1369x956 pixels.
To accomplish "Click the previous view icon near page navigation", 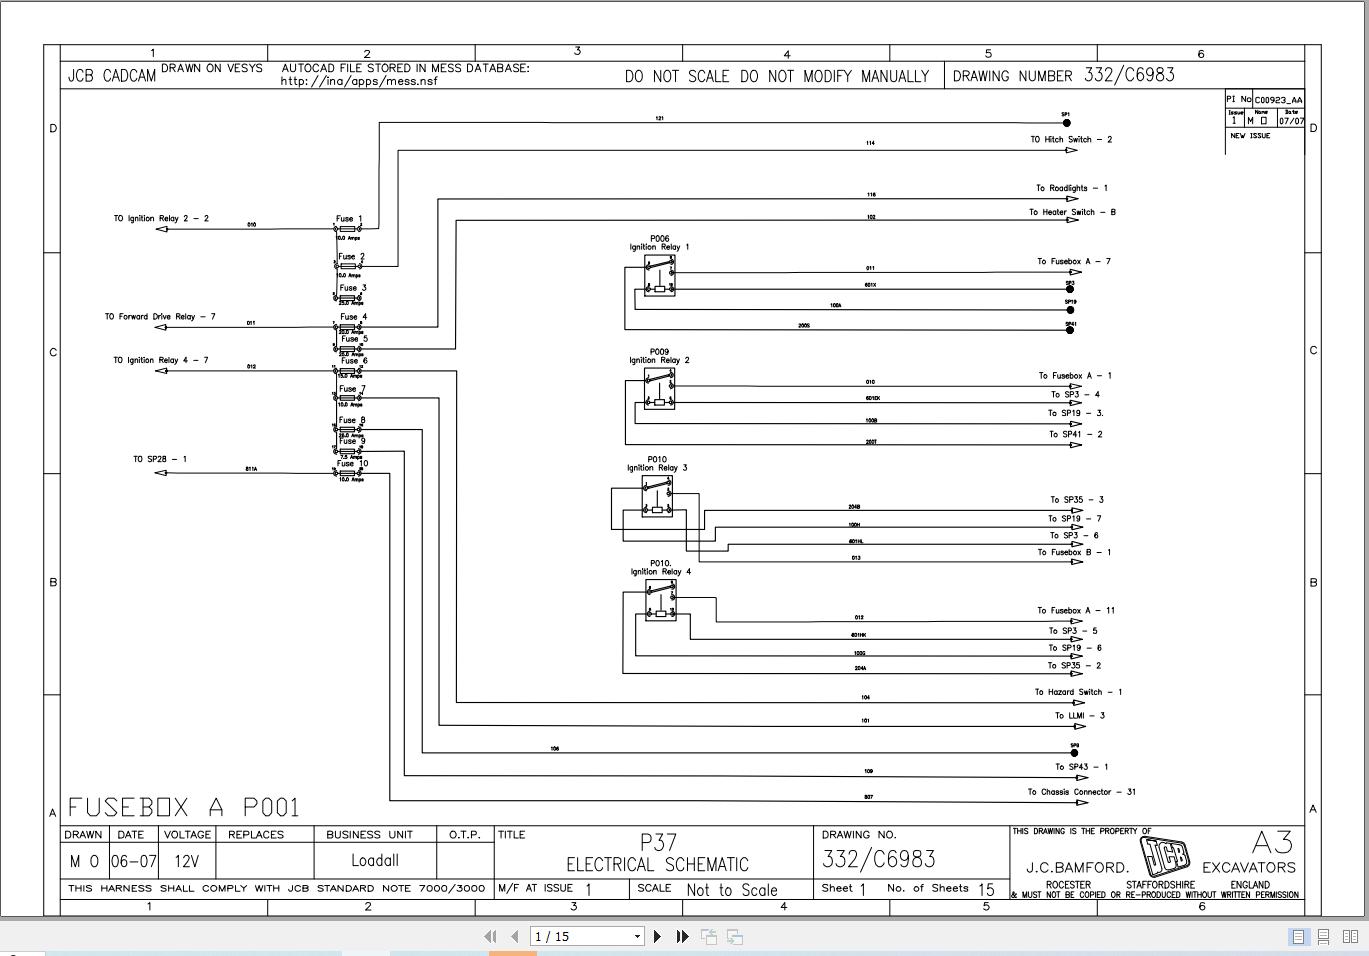I will (x=709, y=936).
